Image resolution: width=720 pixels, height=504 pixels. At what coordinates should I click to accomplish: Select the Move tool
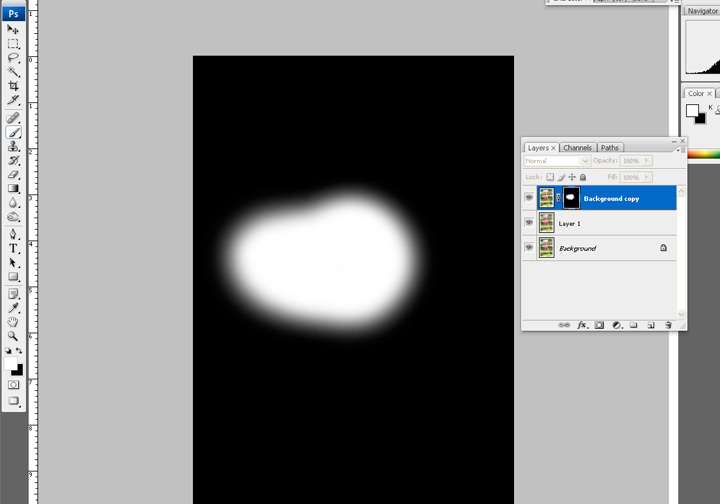pyautogui.click(x=14, y=30)
